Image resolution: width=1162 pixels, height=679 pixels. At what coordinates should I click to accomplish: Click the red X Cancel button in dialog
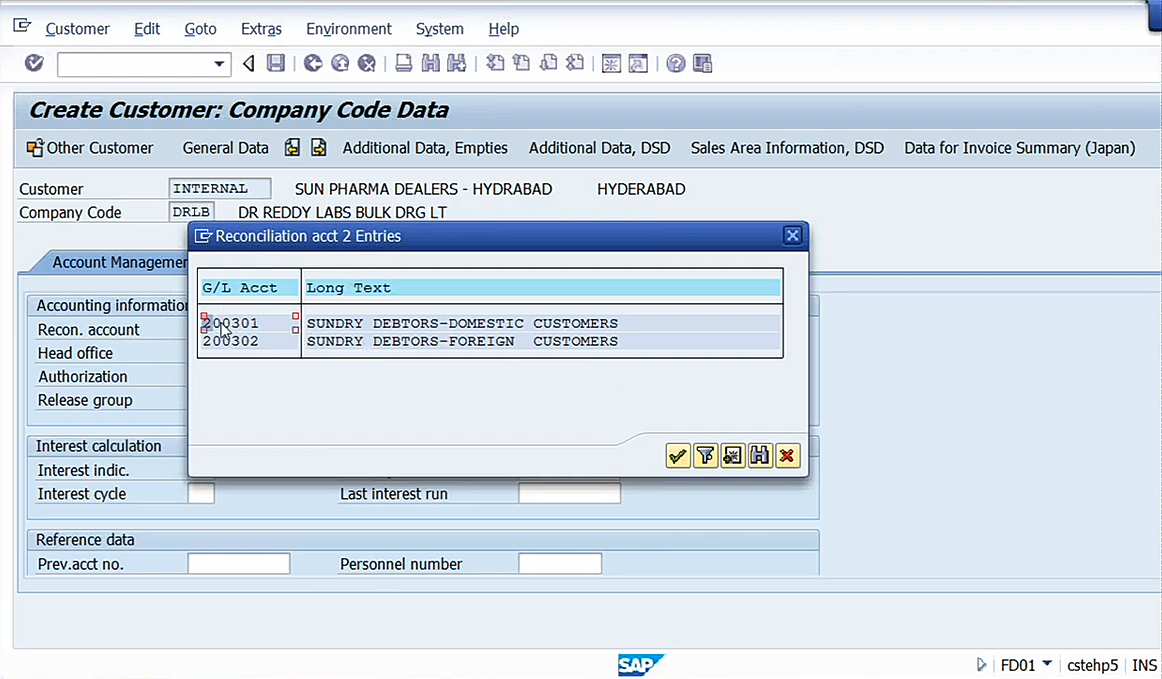pos(787,456)
